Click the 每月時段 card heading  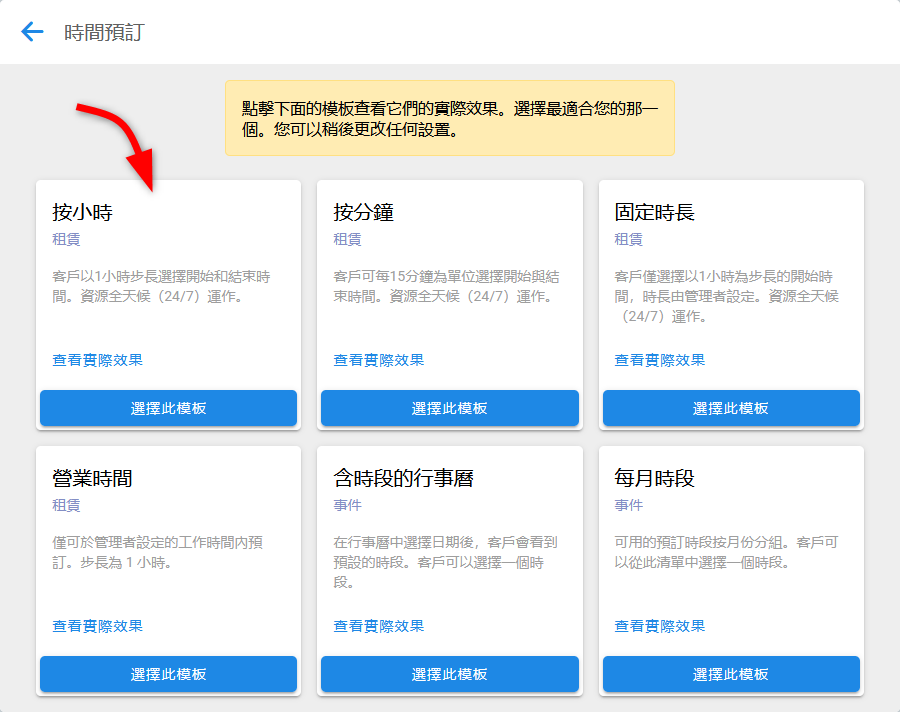point(654,478)
